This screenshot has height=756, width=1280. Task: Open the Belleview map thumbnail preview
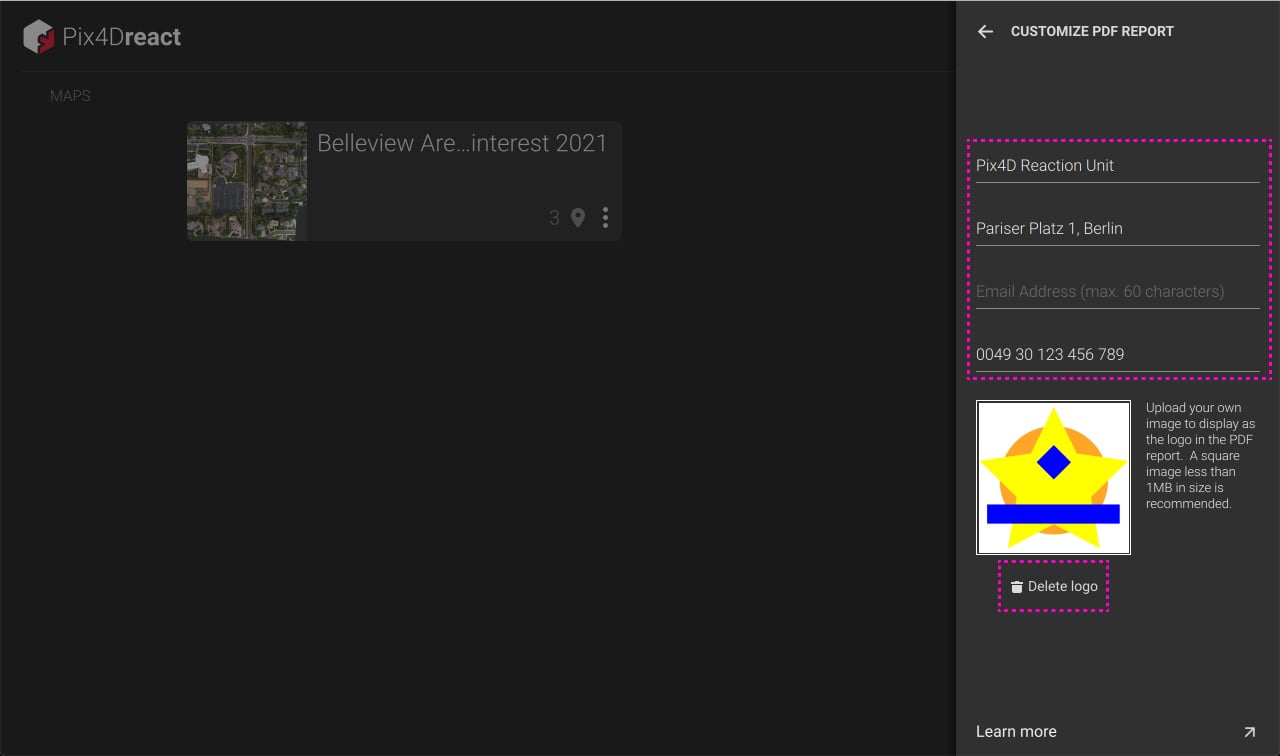click(x=246, y=180)
